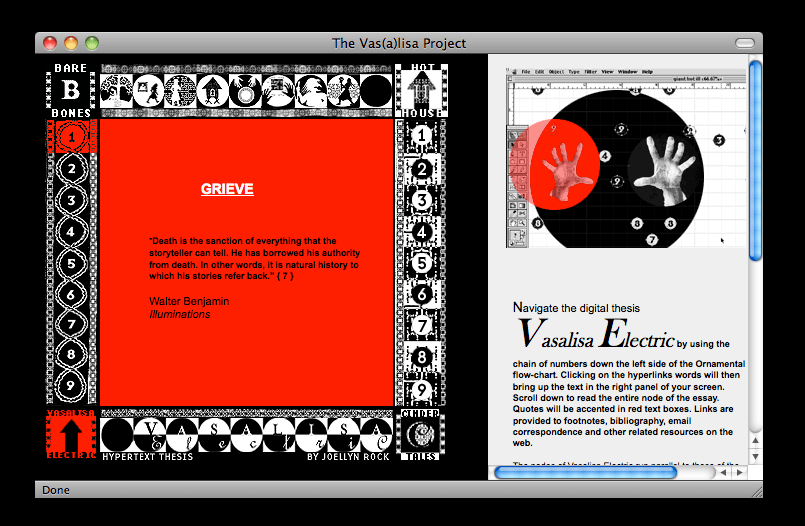805x526 pixels.
Task: Click the horizontal scrollbar thumb in the right panel
Action: point(585,472)
